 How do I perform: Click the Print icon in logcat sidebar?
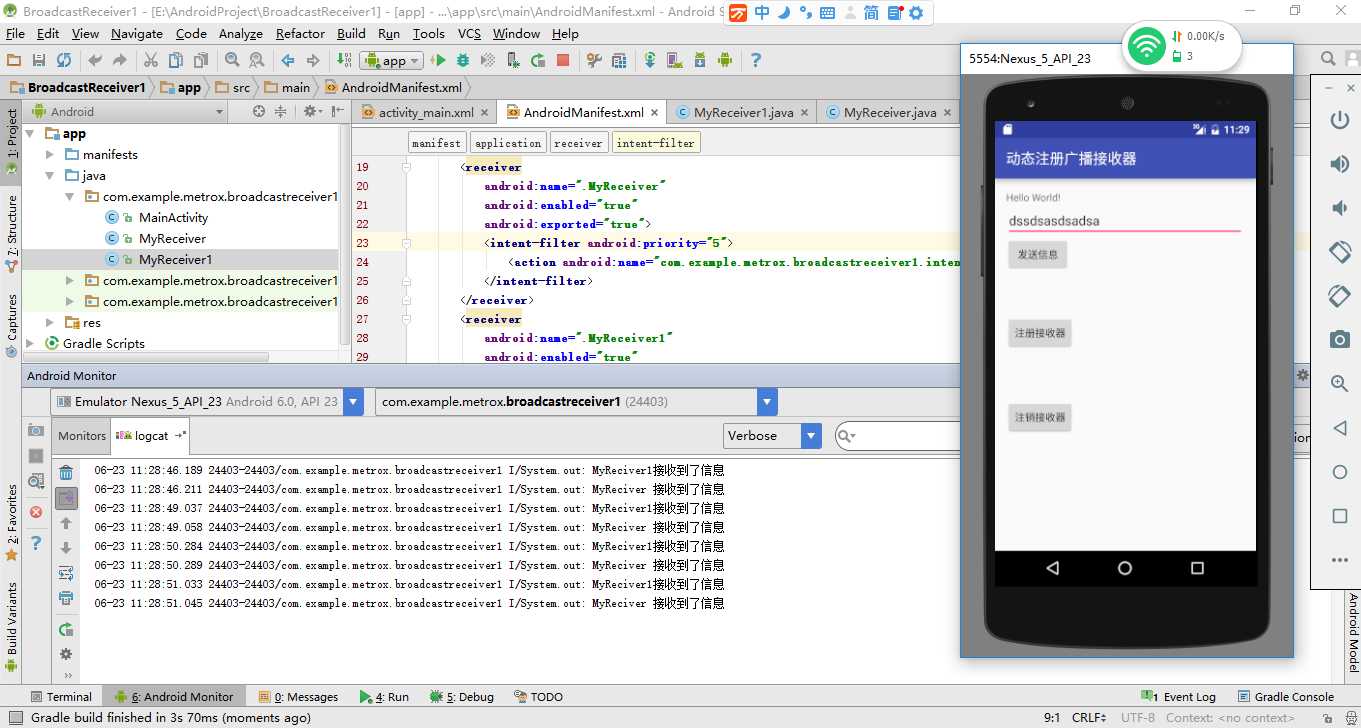click(x=66, y=598)
